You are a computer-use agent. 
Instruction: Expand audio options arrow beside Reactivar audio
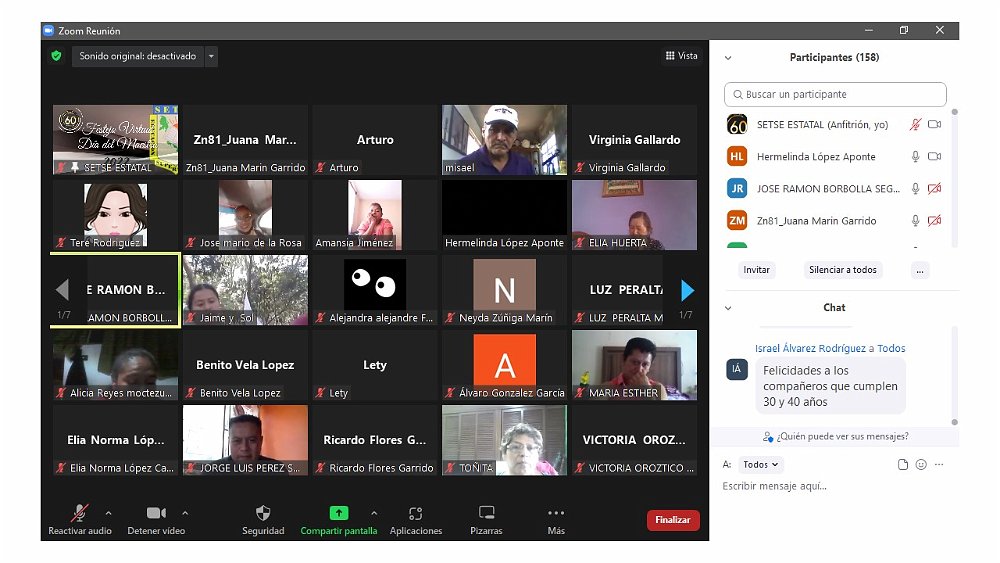point(109,513)
